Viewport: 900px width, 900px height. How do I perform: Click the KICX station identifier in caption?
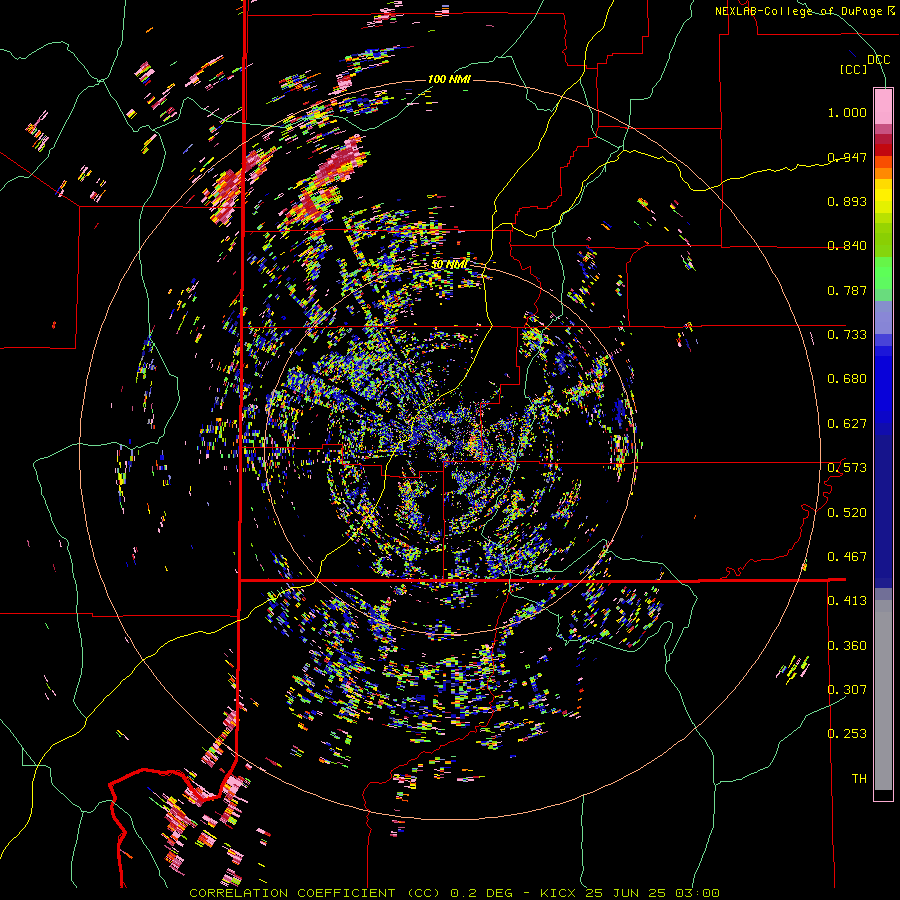[557, 893]
